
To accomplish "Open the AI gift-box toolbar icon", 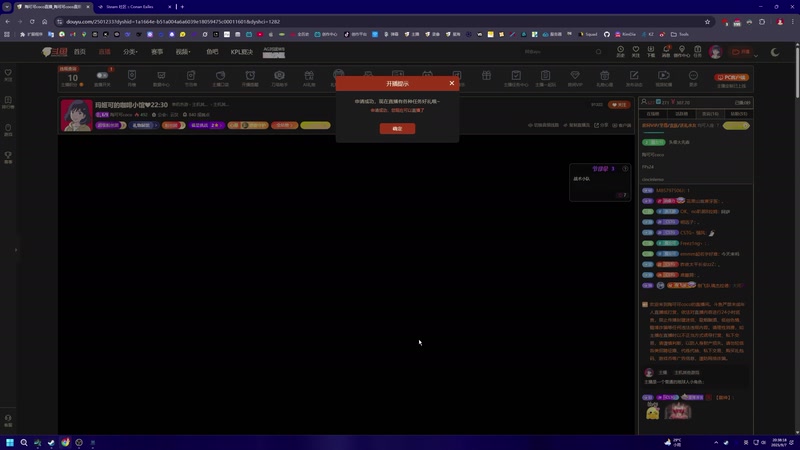I will click(x=309, y=76).
